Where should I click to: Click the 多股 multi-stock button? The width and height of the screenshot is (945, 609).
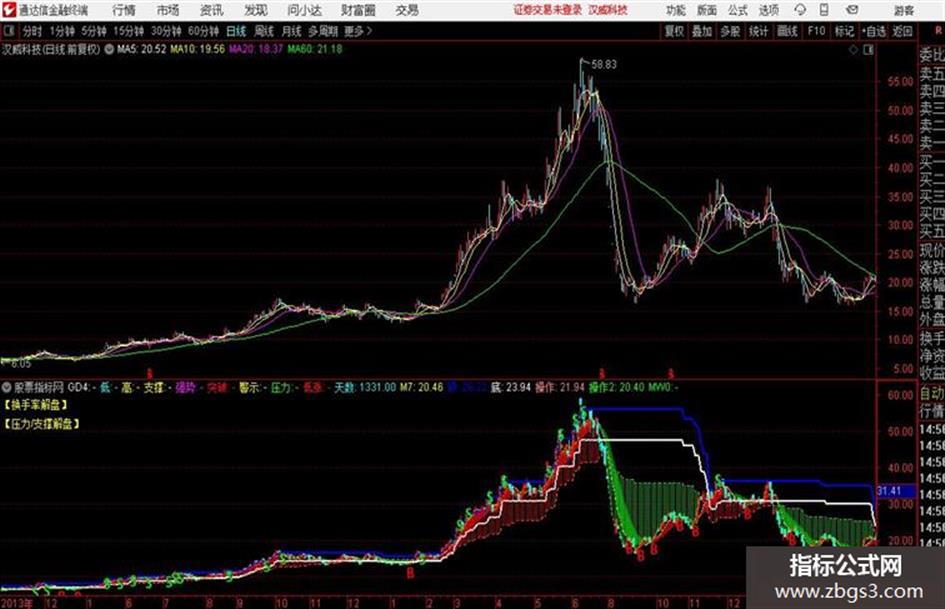[x=730, y=31]
